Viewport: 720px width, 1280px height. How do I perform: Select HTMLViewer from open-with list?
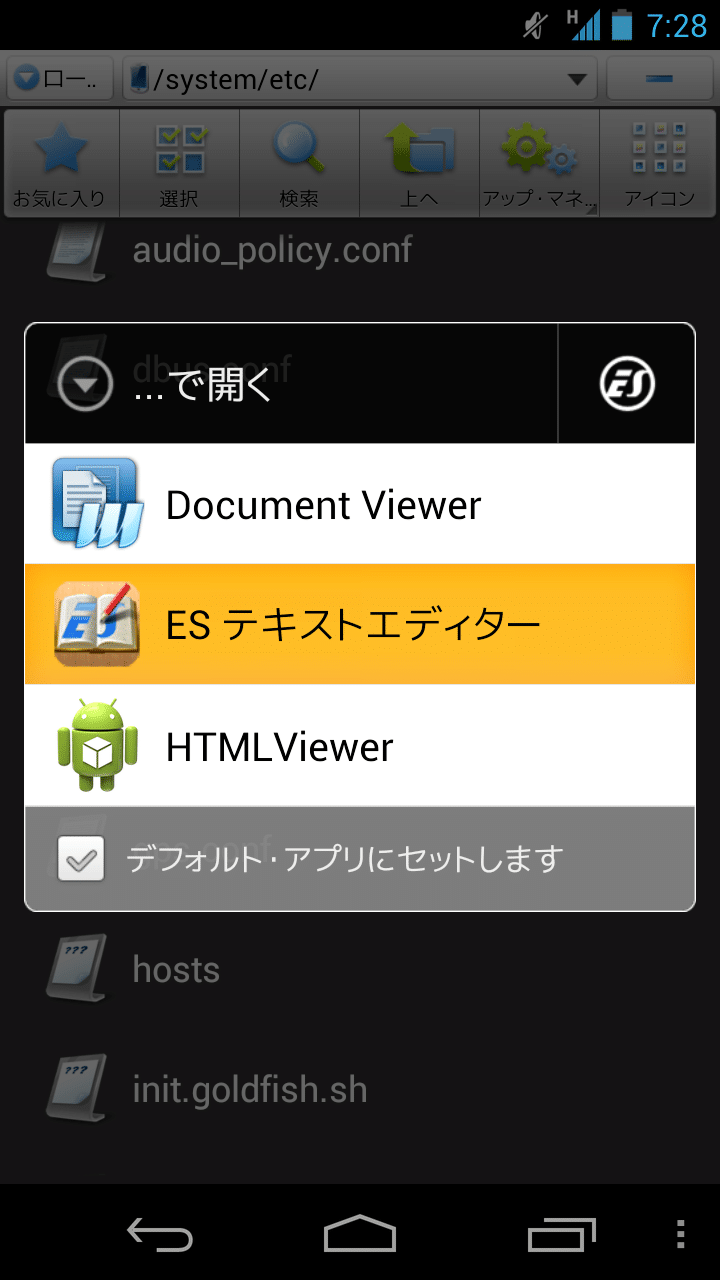360,746
